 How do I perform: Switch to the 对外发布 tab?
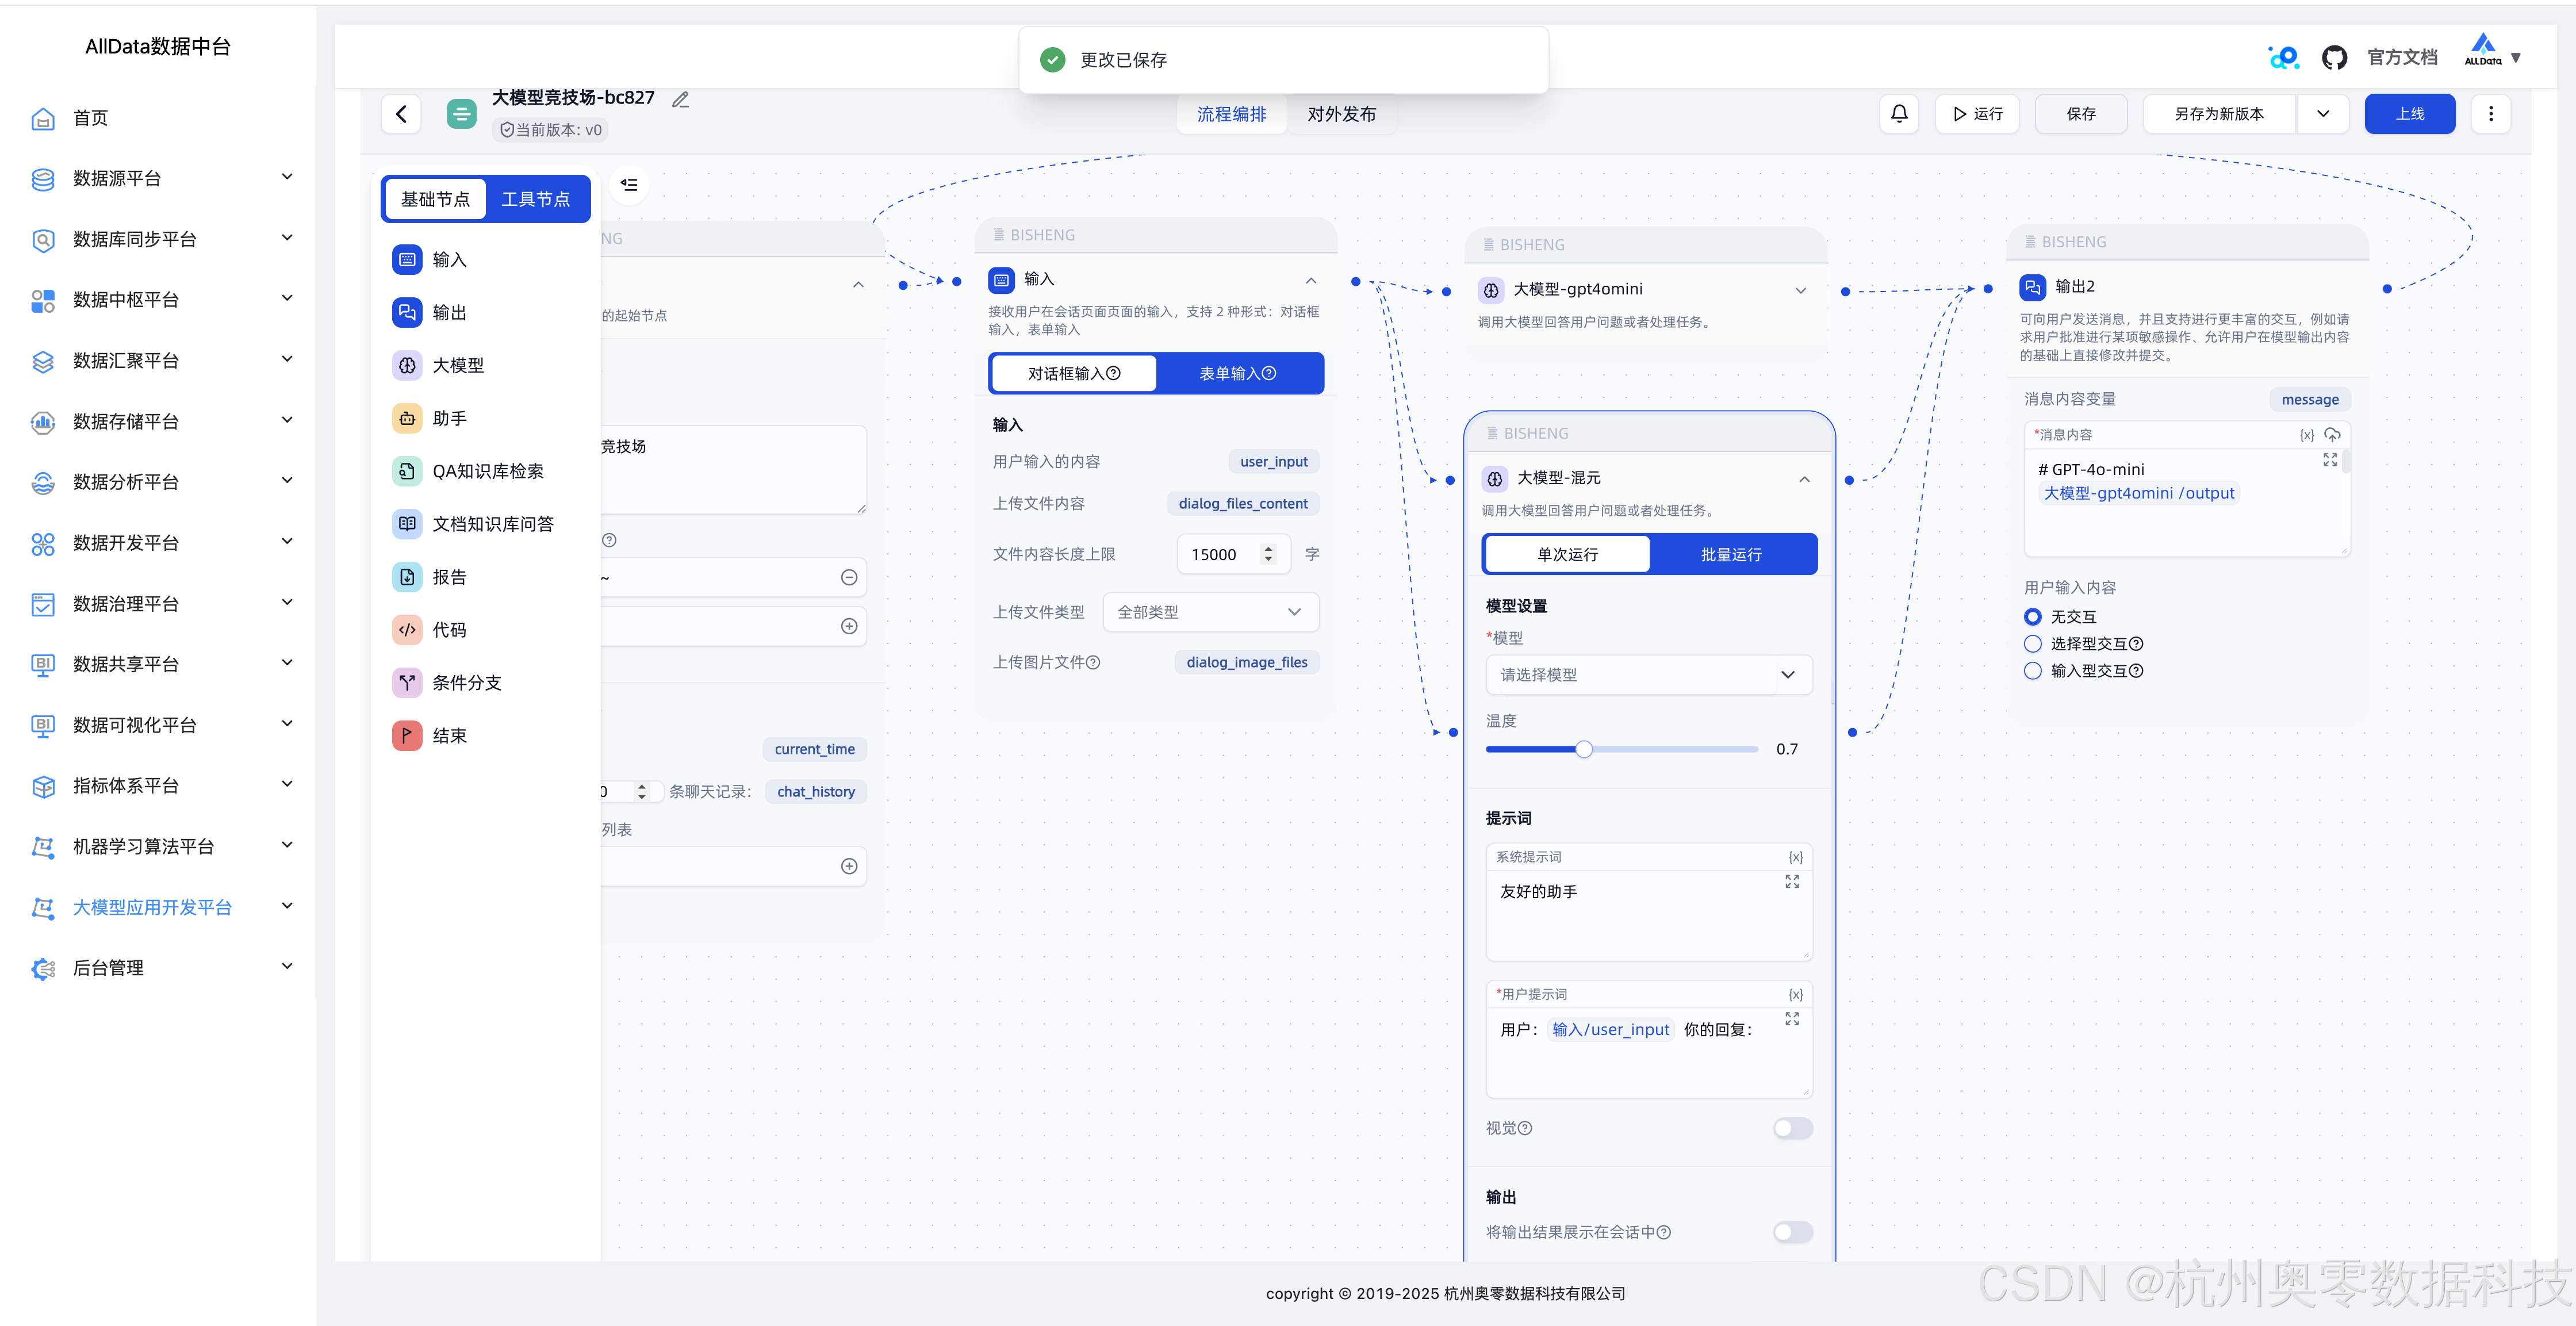click(x=1341, y=114)
